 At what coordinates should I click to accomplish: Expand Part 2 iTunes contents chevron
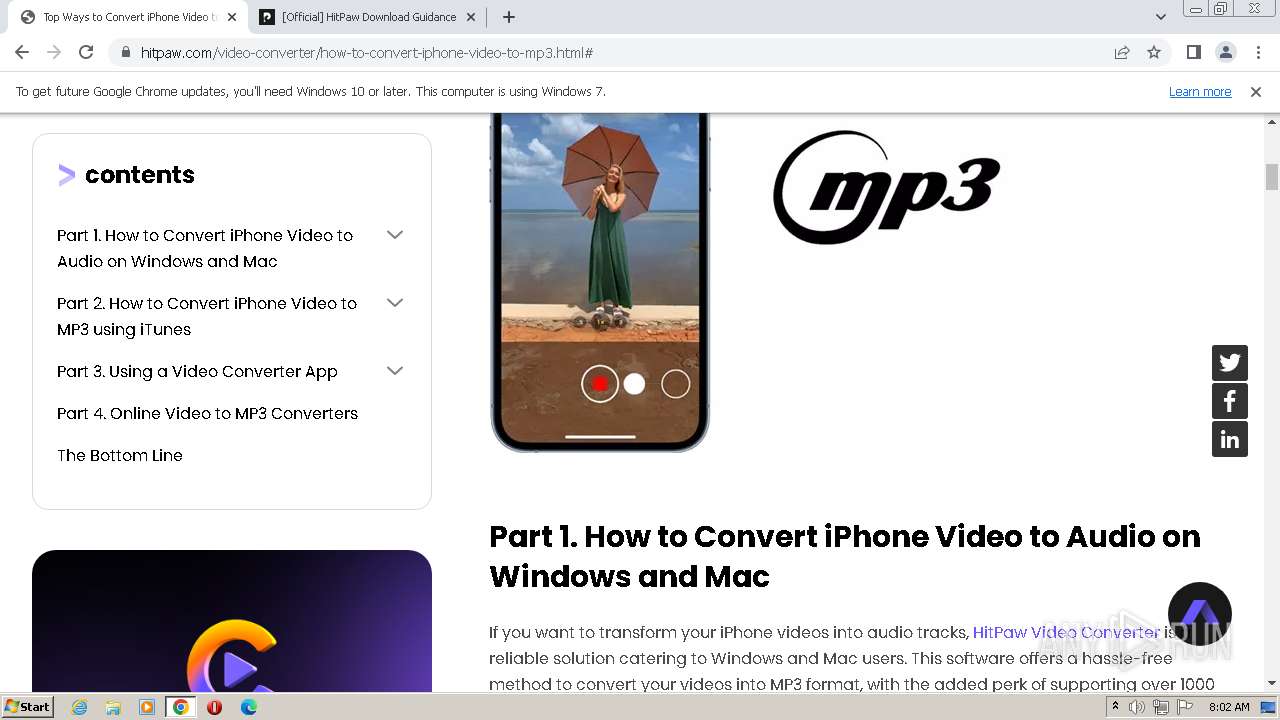pos(395,303)
